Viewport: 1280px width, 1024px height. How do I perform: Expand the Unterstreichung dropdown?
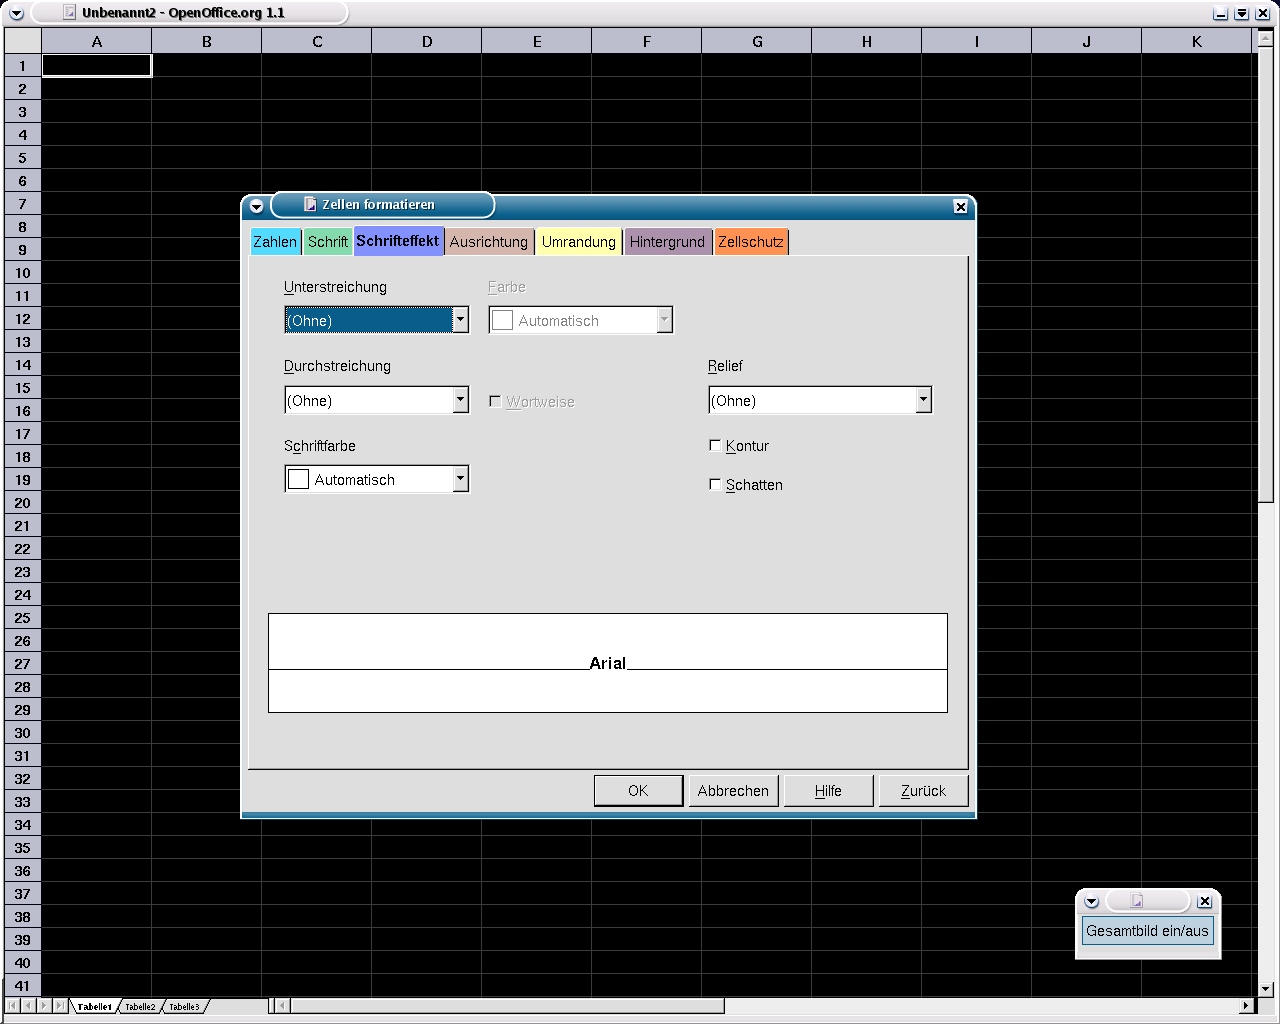(460, 320)
